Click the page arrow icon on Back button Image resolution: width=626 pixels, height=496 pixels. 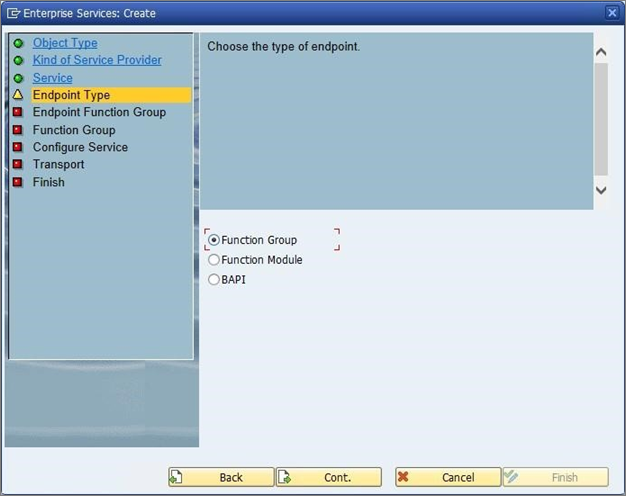[176, 477]
